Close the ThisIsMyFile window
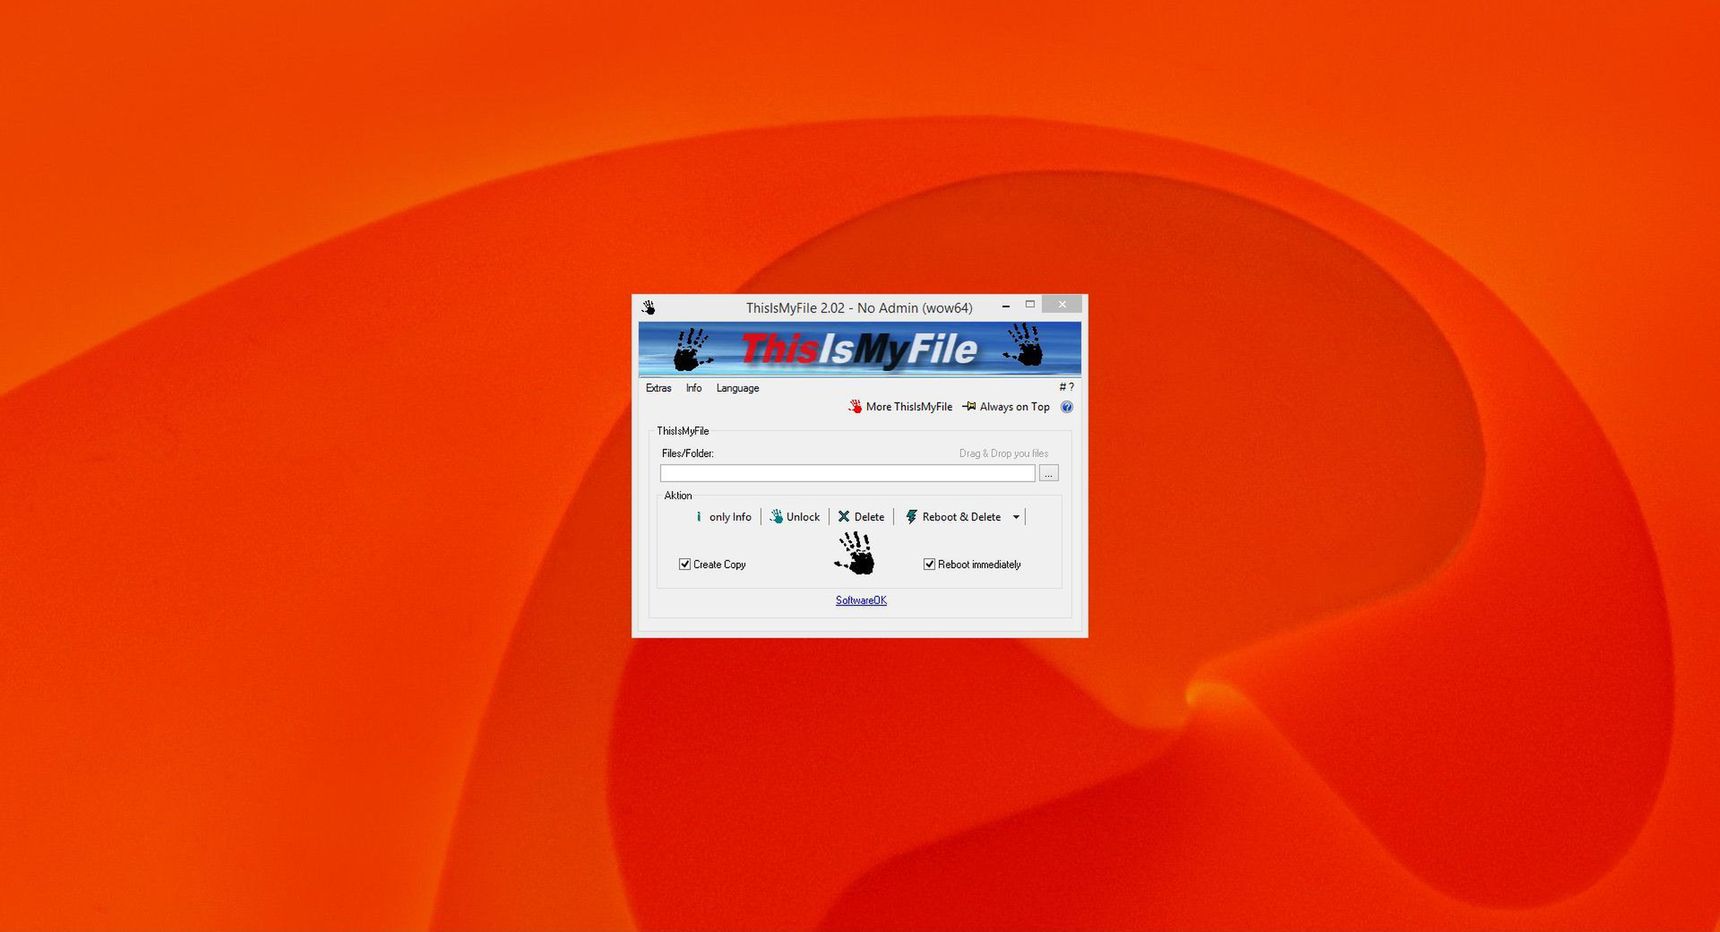The height and width of the screenshot is (932, 1720). click(1062, 304)
